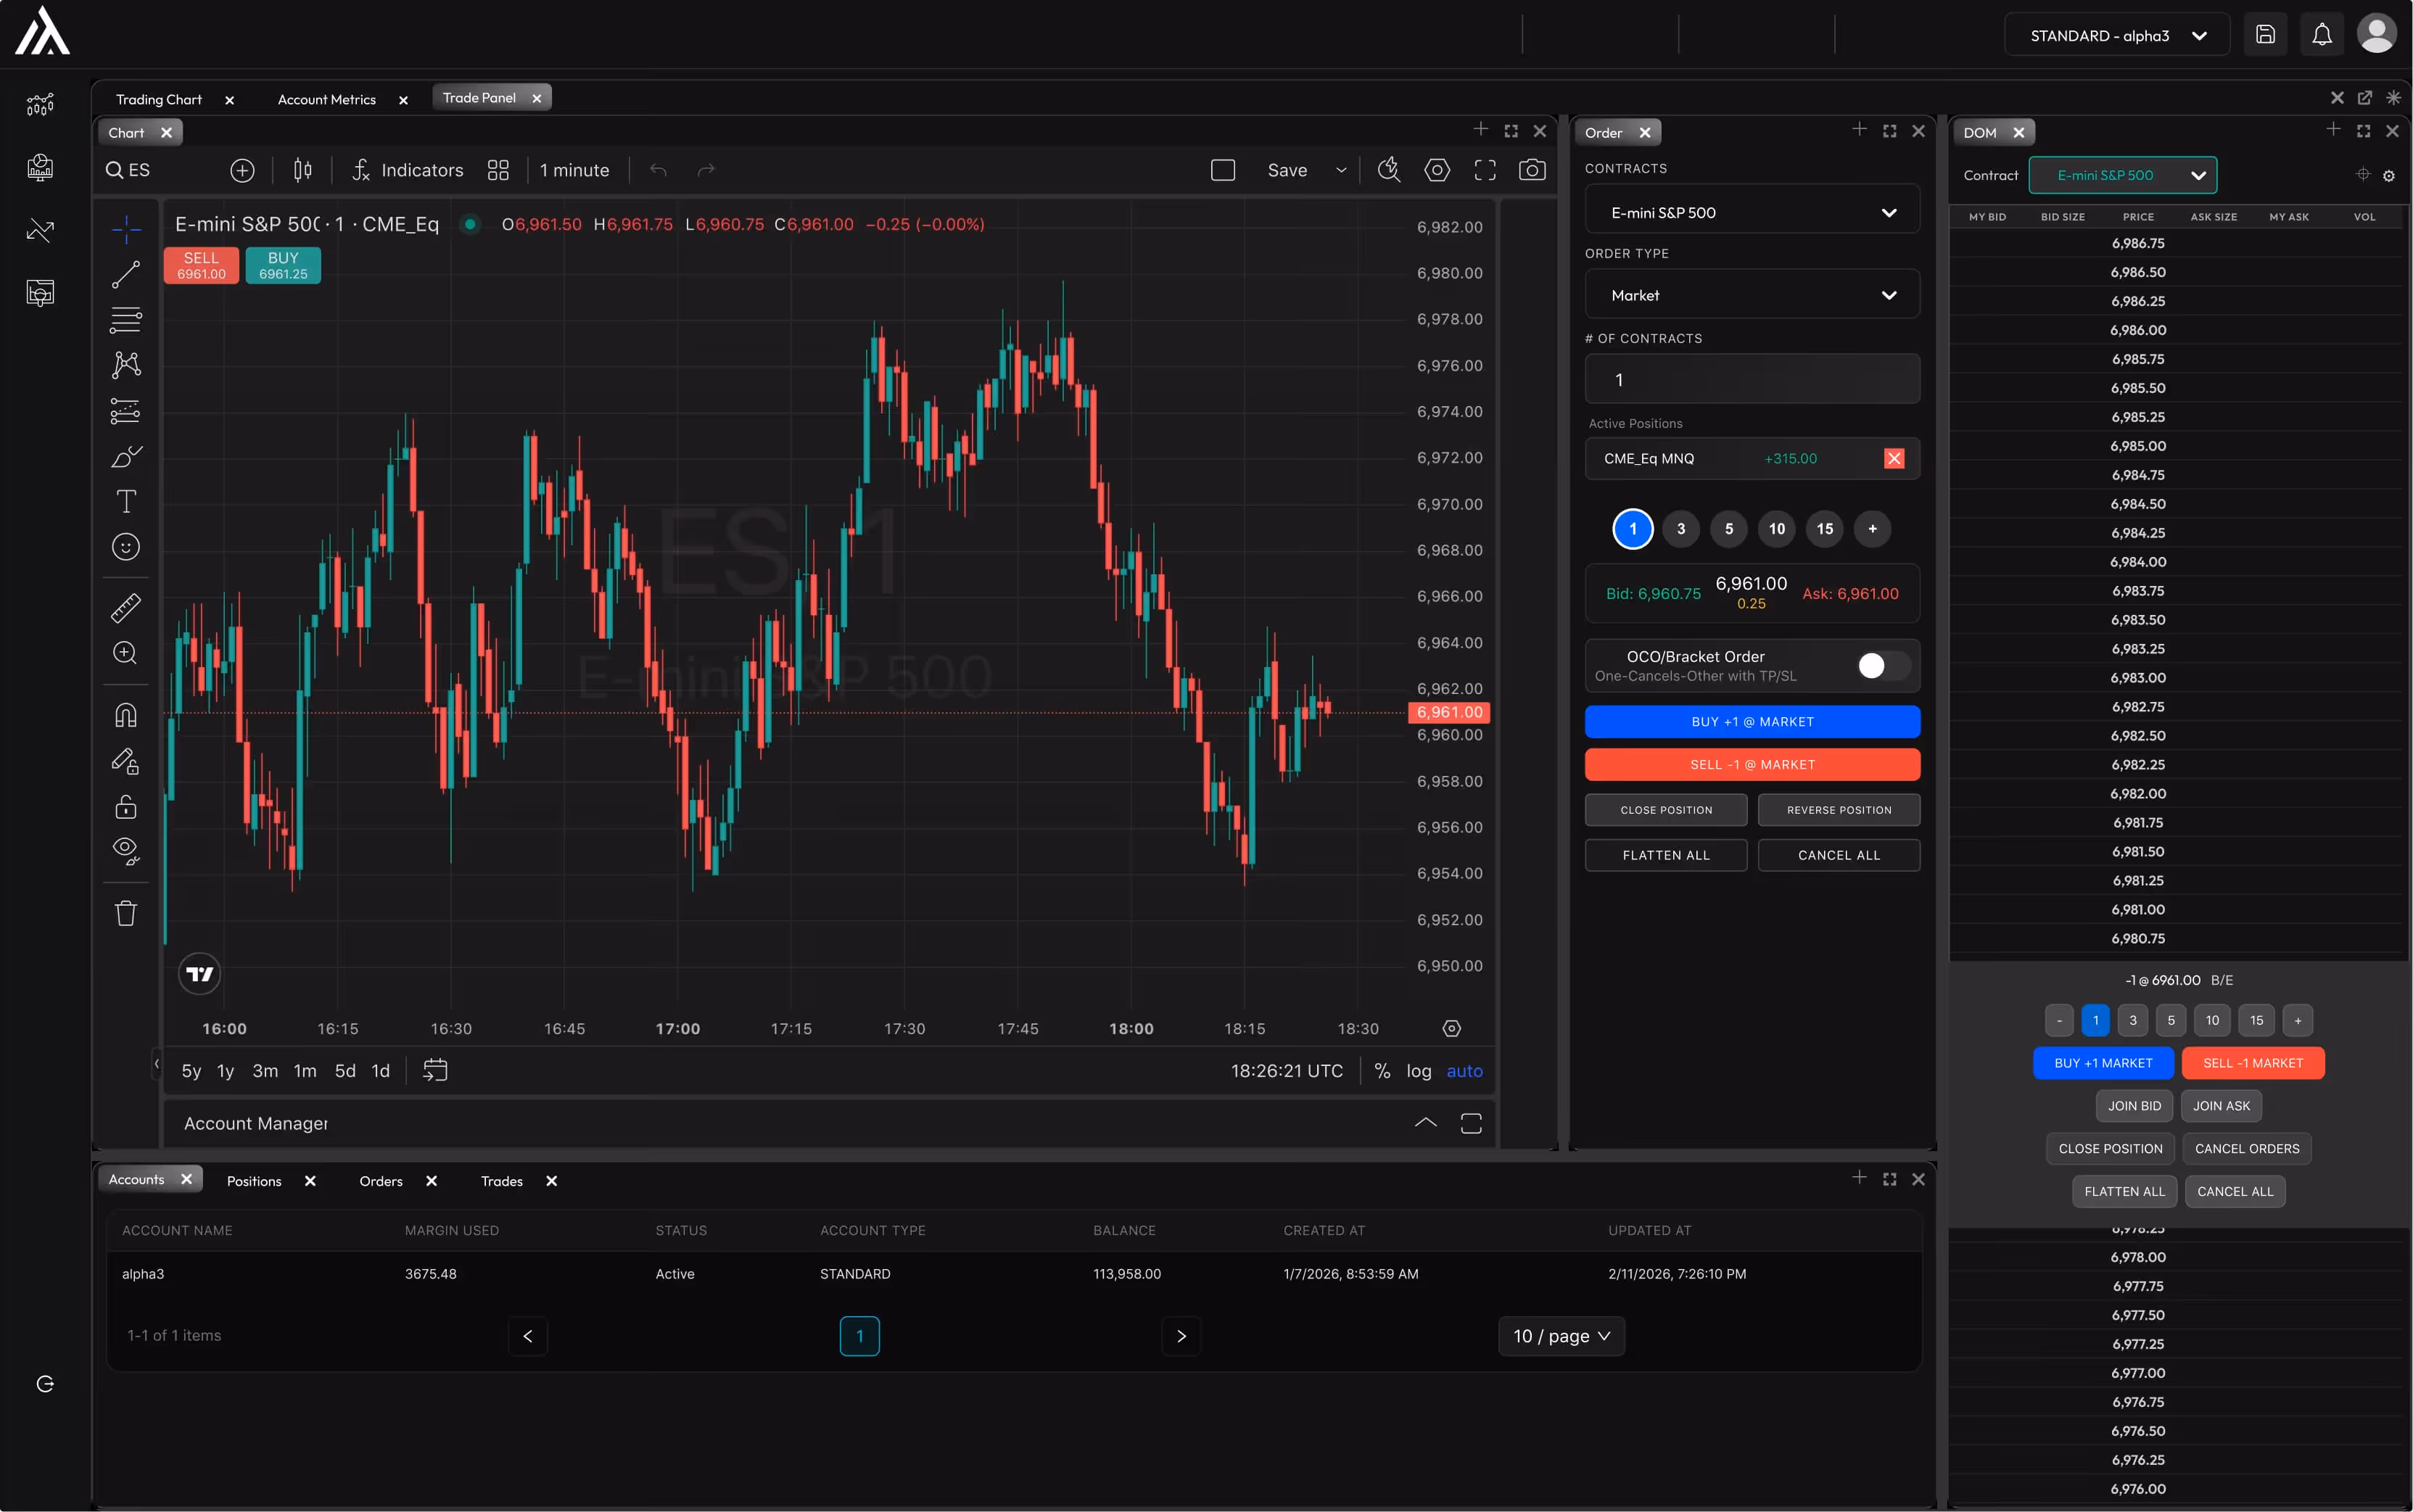
Task: Toggle the OCO/Bracket Order switch
Action: pyautogui.click(x=1883, y=666)
